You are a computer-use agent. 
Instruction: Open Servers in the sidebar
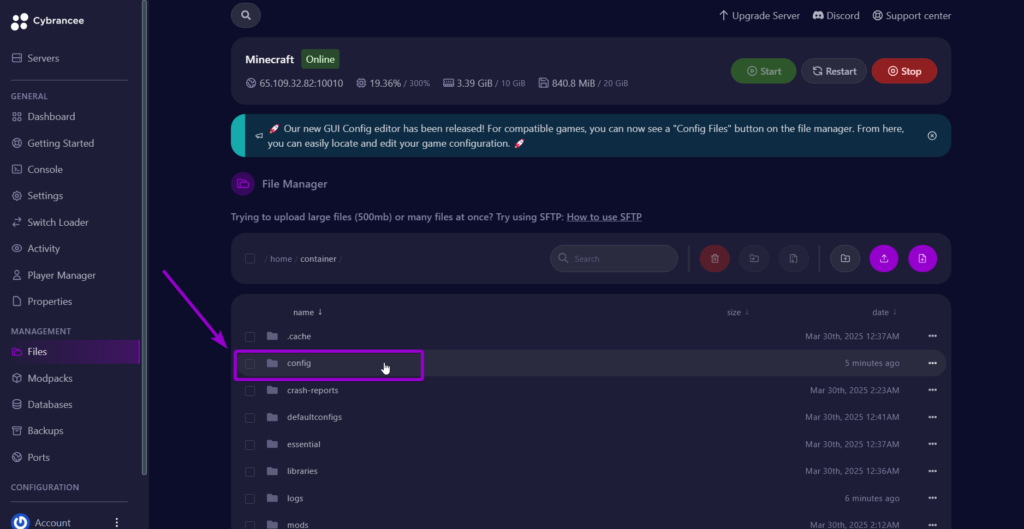(35, 58)
